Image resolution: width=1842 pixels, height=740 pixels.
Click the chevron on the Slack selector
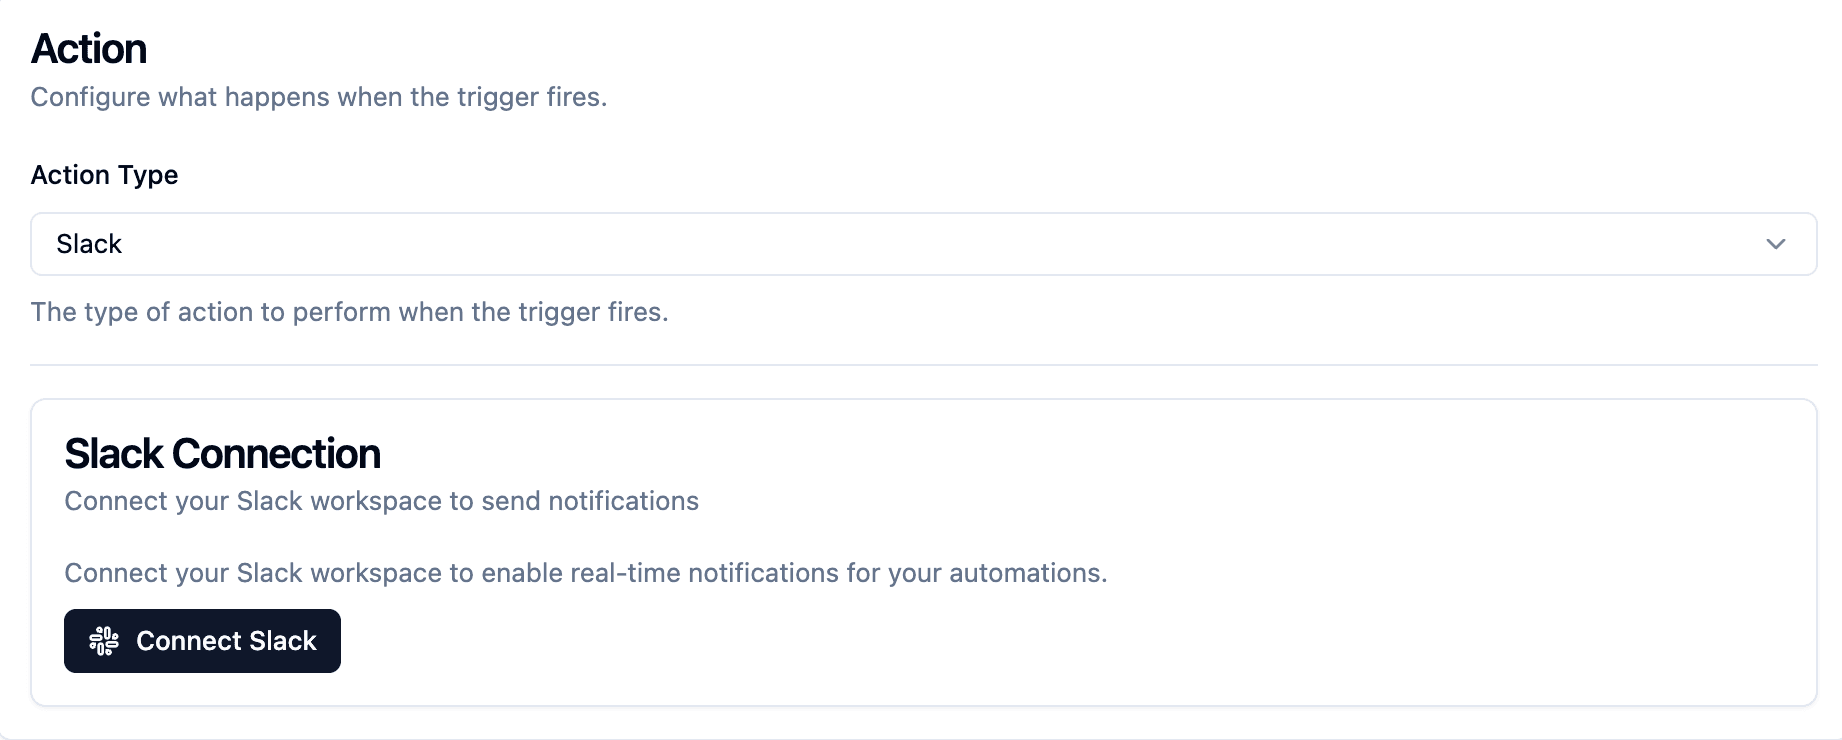point(1776,244)
